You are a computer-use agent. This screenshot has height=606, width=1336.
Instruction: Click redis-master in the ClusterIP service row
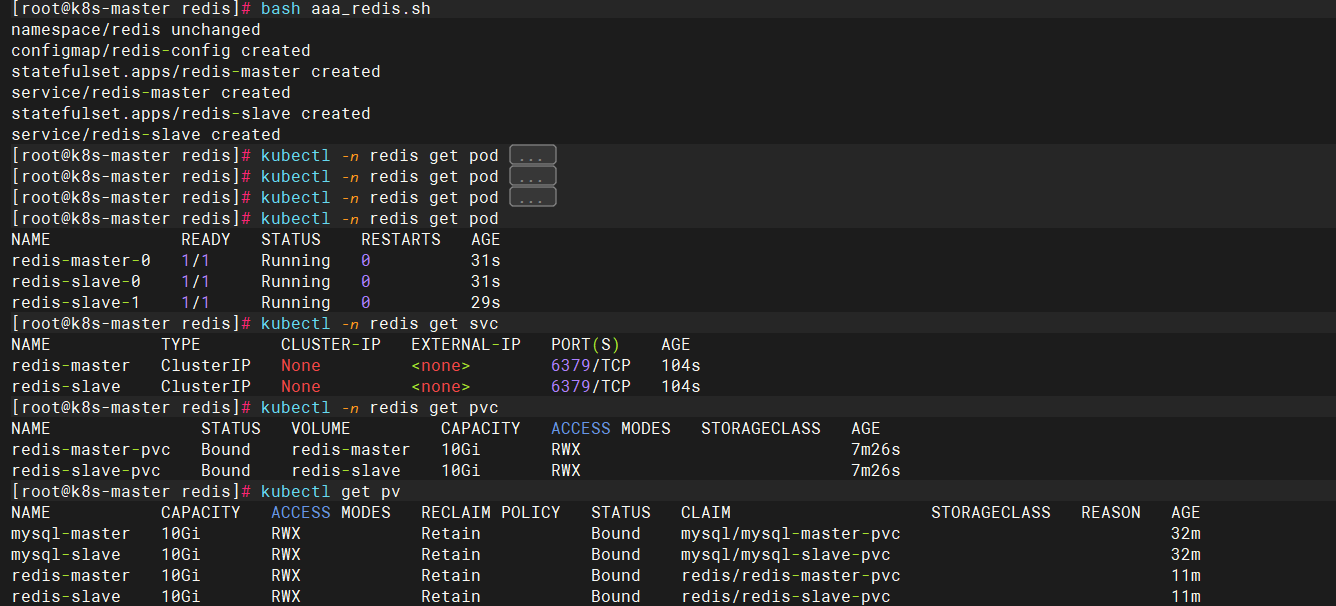(x=71, y=365)
